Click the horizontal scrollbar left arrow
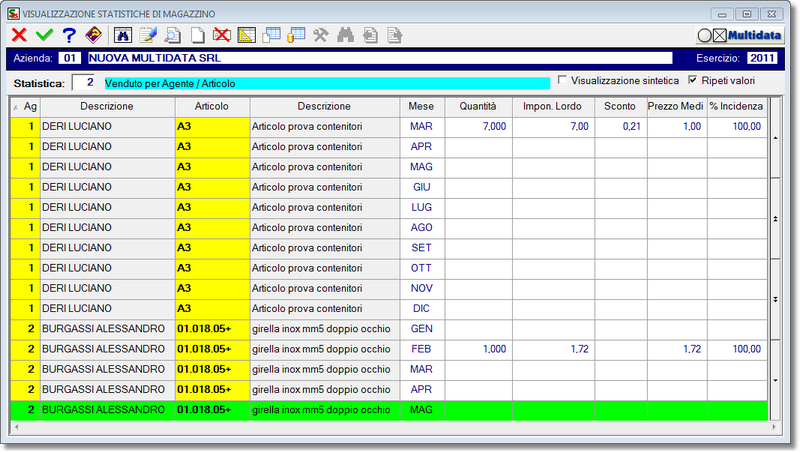The height and width of the screenshot is (453, 800). pos(16,427)
